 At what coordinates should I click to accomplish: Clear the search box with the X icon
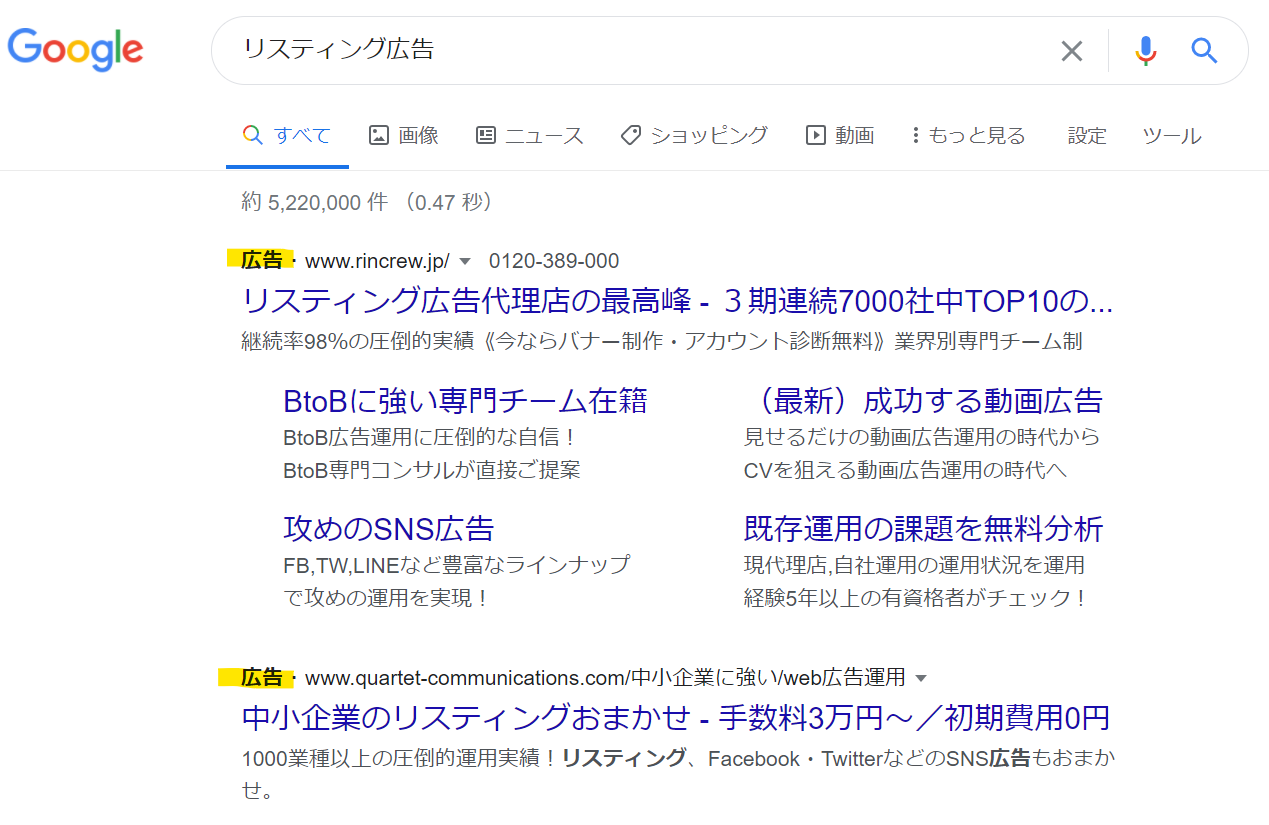[x=1071, y=51]
